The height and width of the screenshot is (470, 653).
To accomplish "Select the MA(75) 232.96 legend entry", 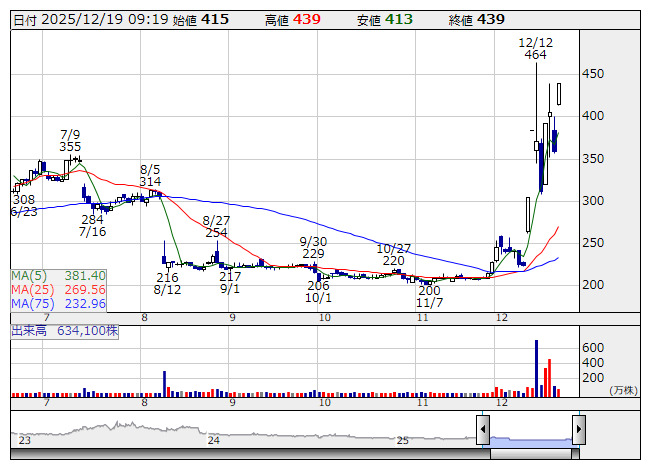I will tap(58, 304).
